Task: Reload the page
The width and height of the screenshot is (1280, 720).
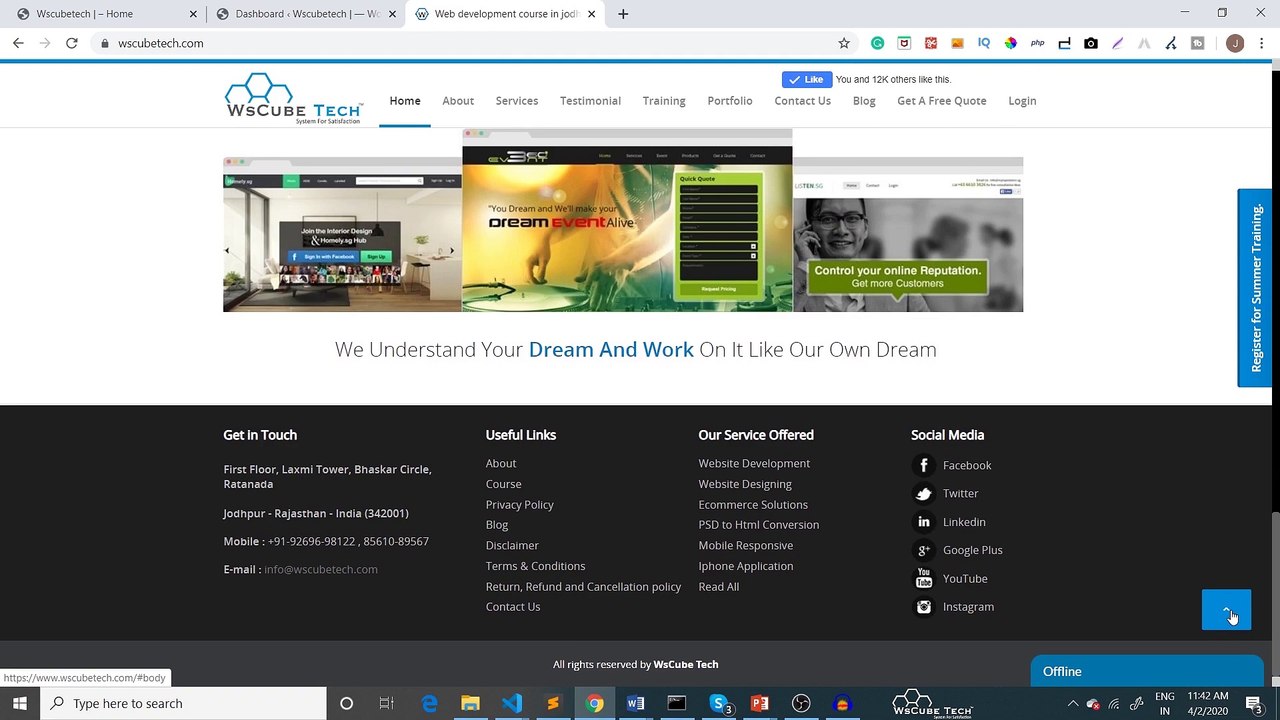Action: [x=72, y=43]
